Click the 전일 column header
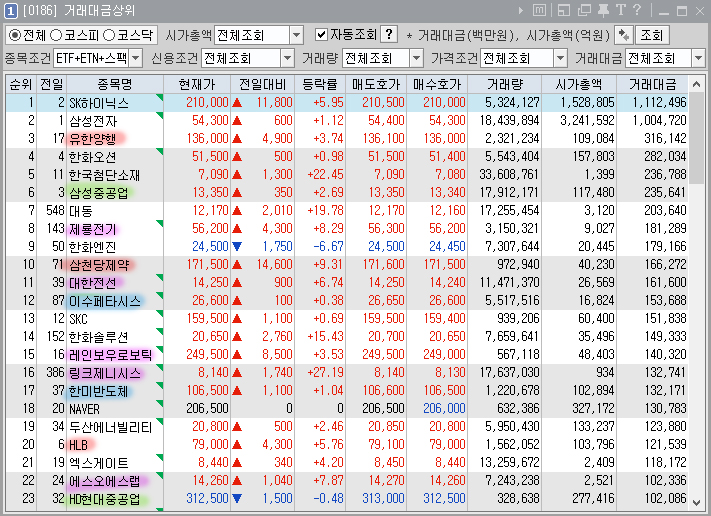 pos(51,84)
